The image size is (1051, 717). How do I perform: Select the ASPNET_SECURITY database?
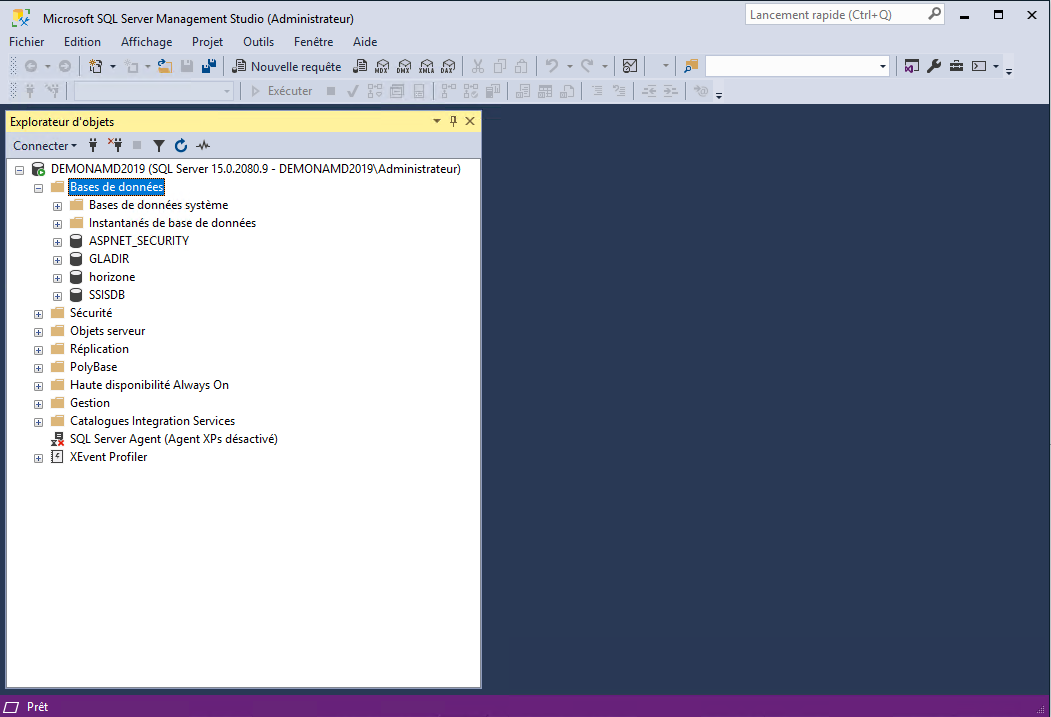coord(139,241)
